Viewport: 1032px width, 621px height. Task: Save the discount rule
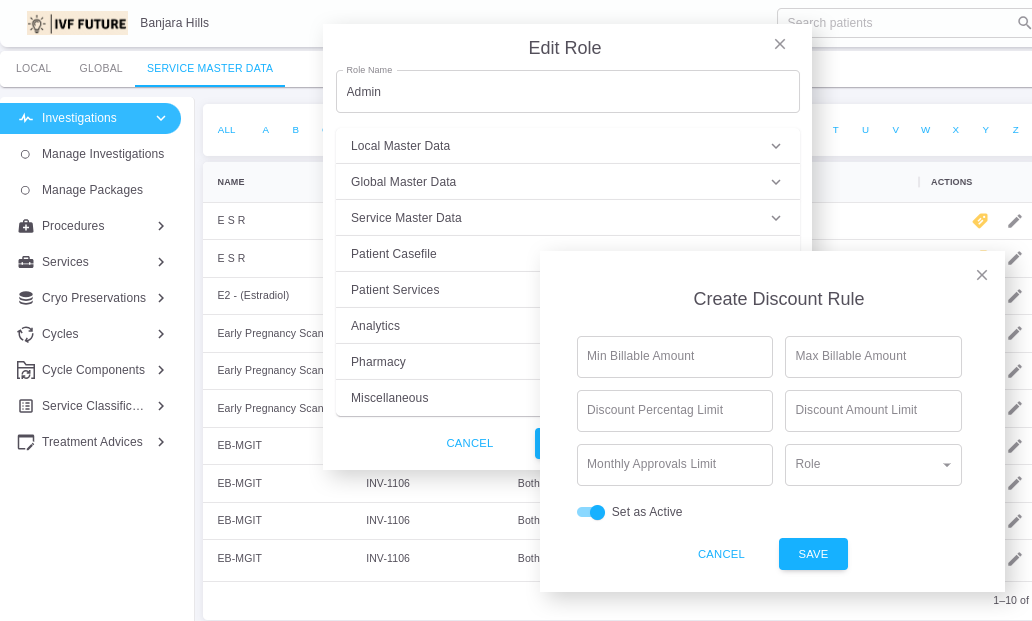click(813, 554)
